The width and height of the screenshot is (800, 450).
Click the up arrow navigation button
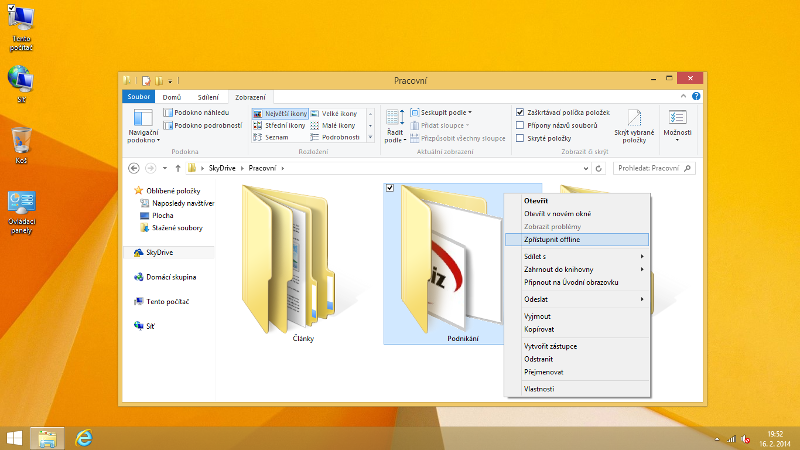[177, 168]
